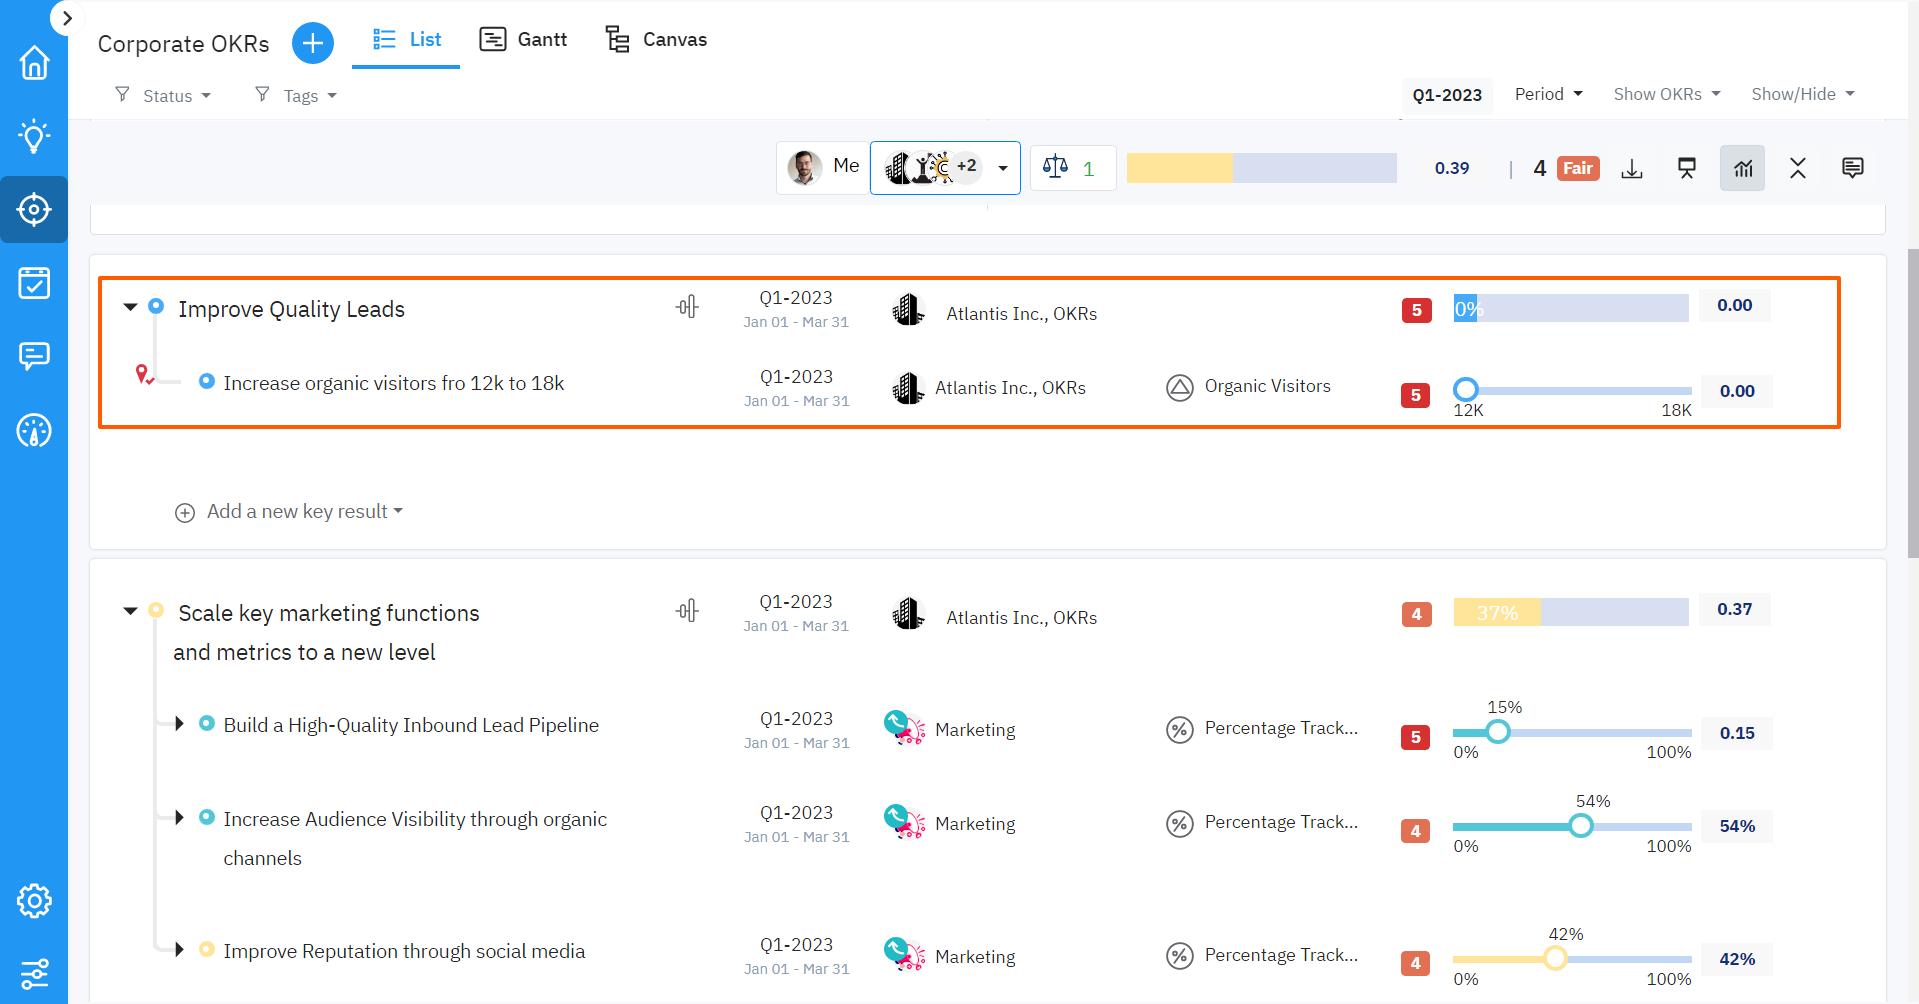Open the calendar tasks icon in sidebar

tap(34, 283)
